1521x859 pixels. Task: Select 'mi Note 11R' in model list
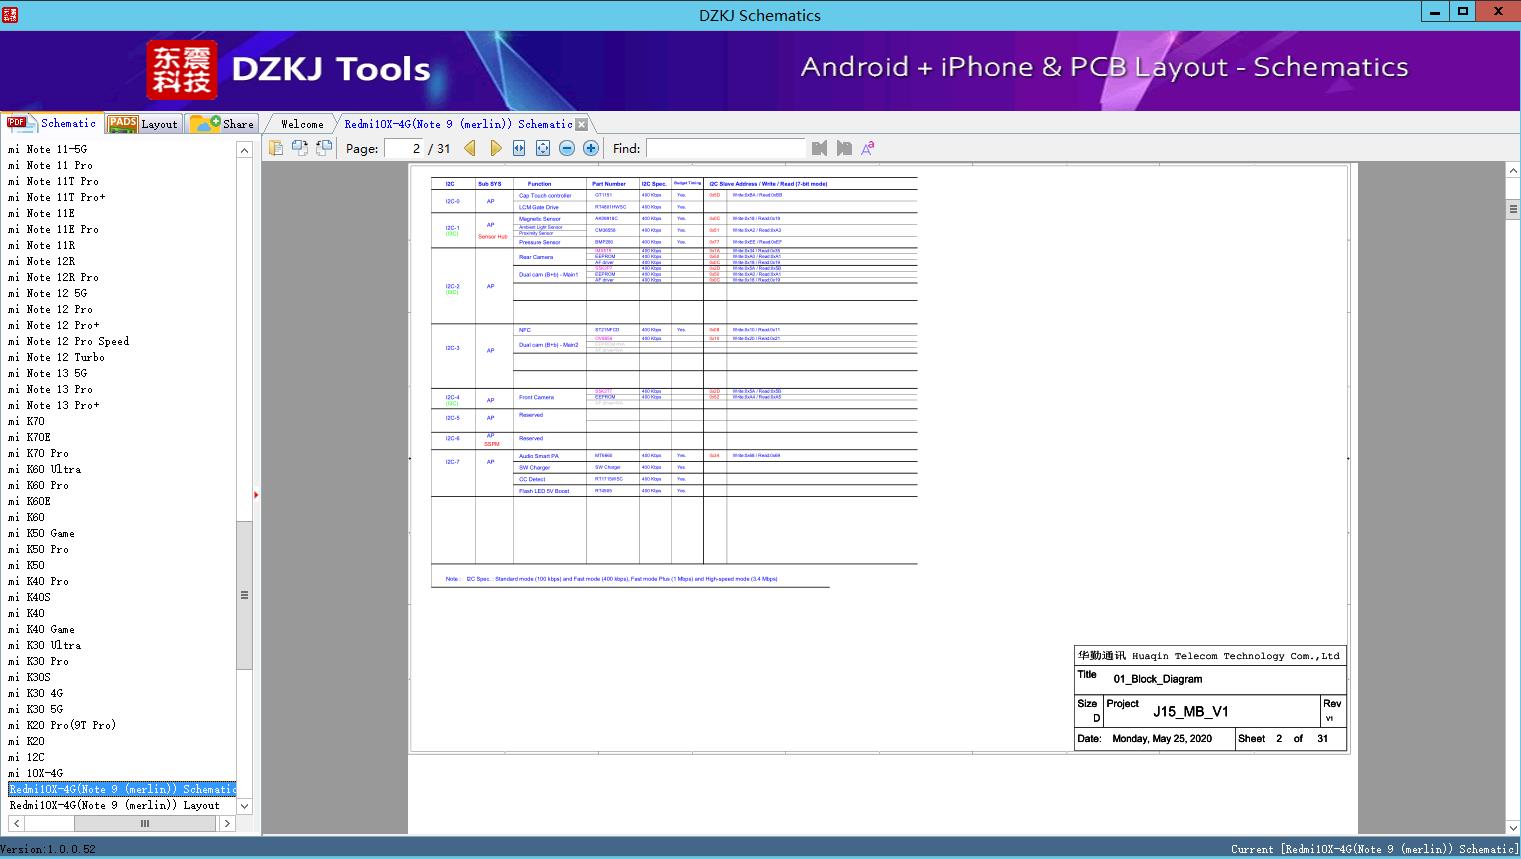41,245
